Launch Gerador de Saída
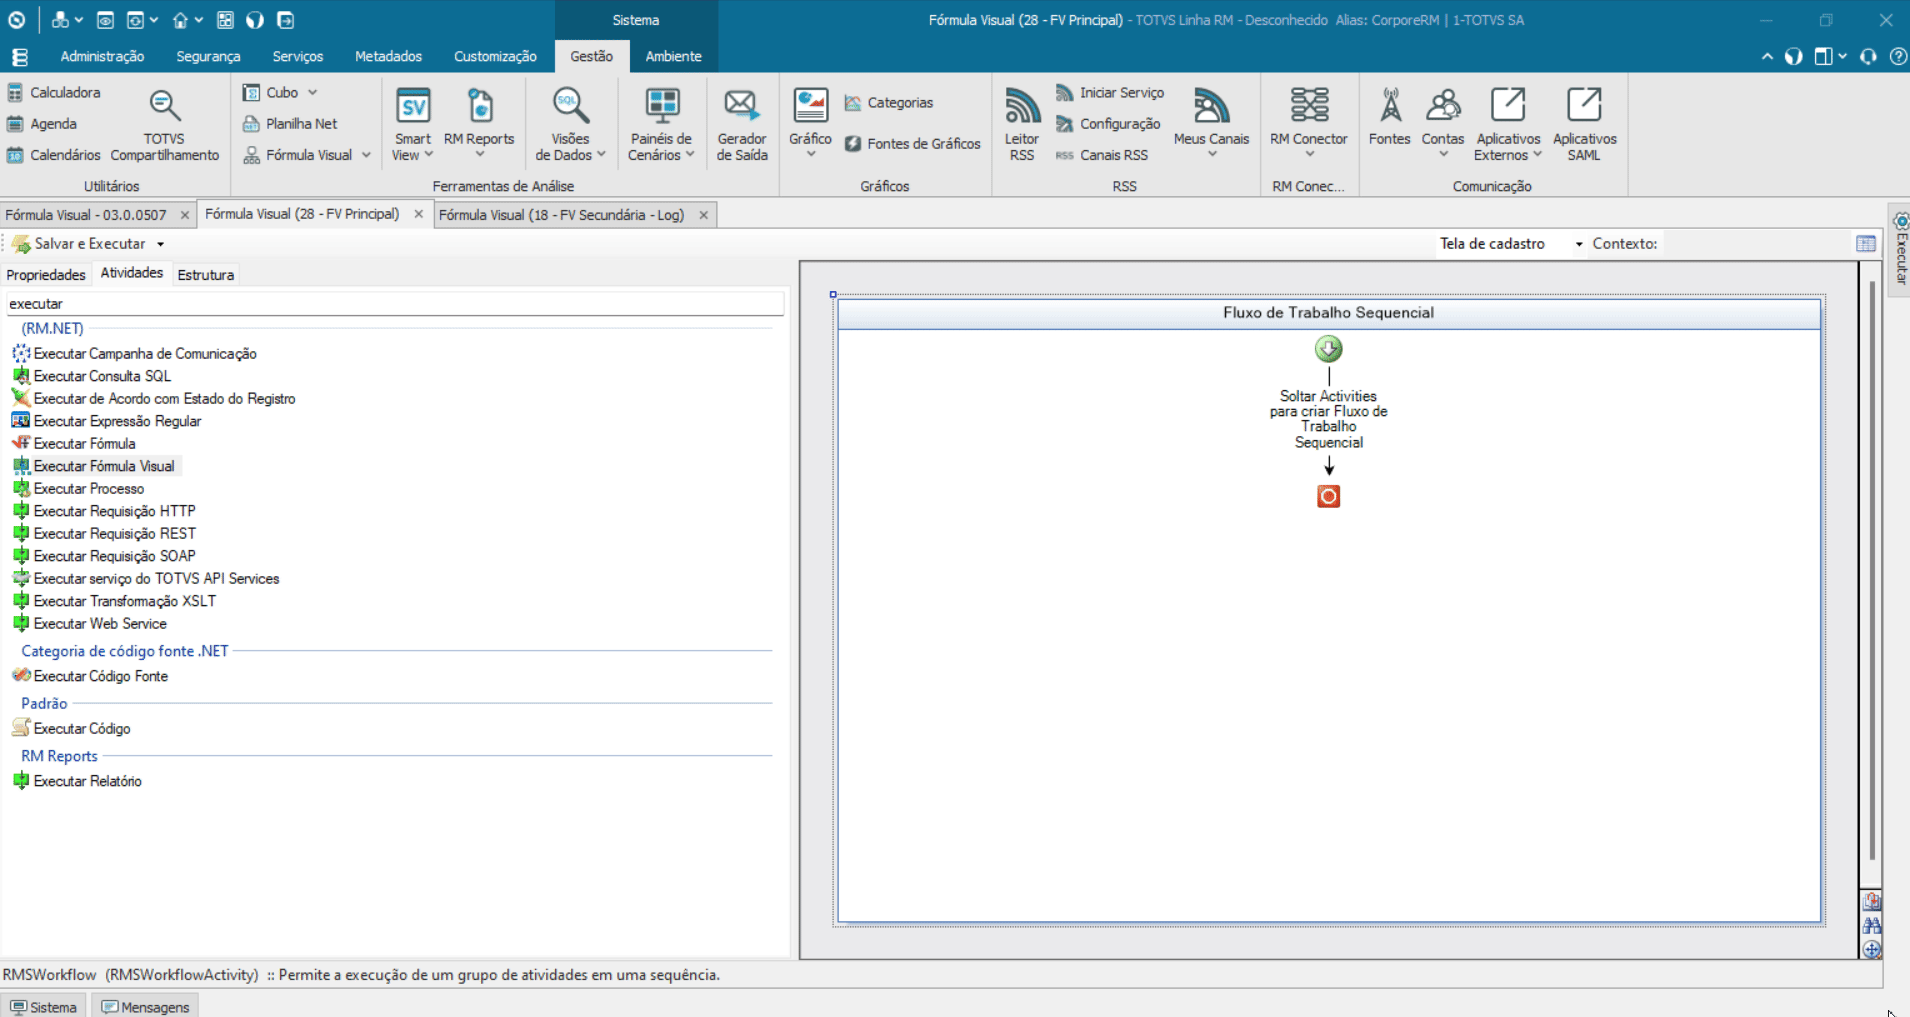This screenshot has height=1017, width=1910. [x=742, y=125]
